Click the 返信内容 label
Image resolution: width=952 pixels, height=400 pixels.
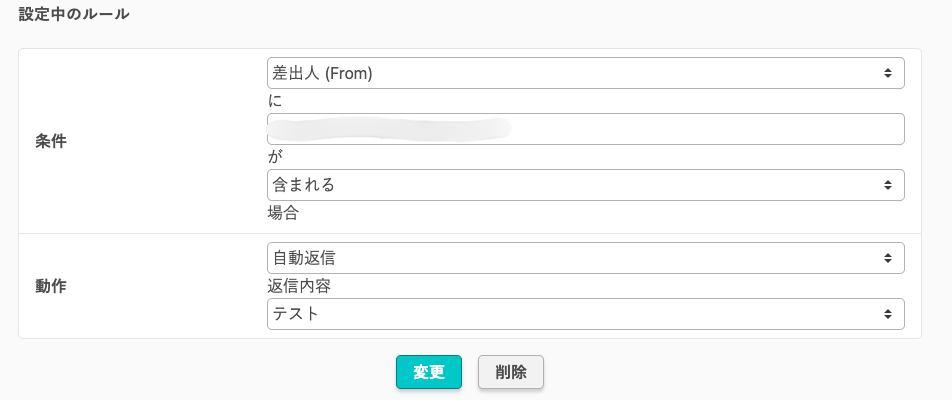pyautogui.click(x=299, y=286)
